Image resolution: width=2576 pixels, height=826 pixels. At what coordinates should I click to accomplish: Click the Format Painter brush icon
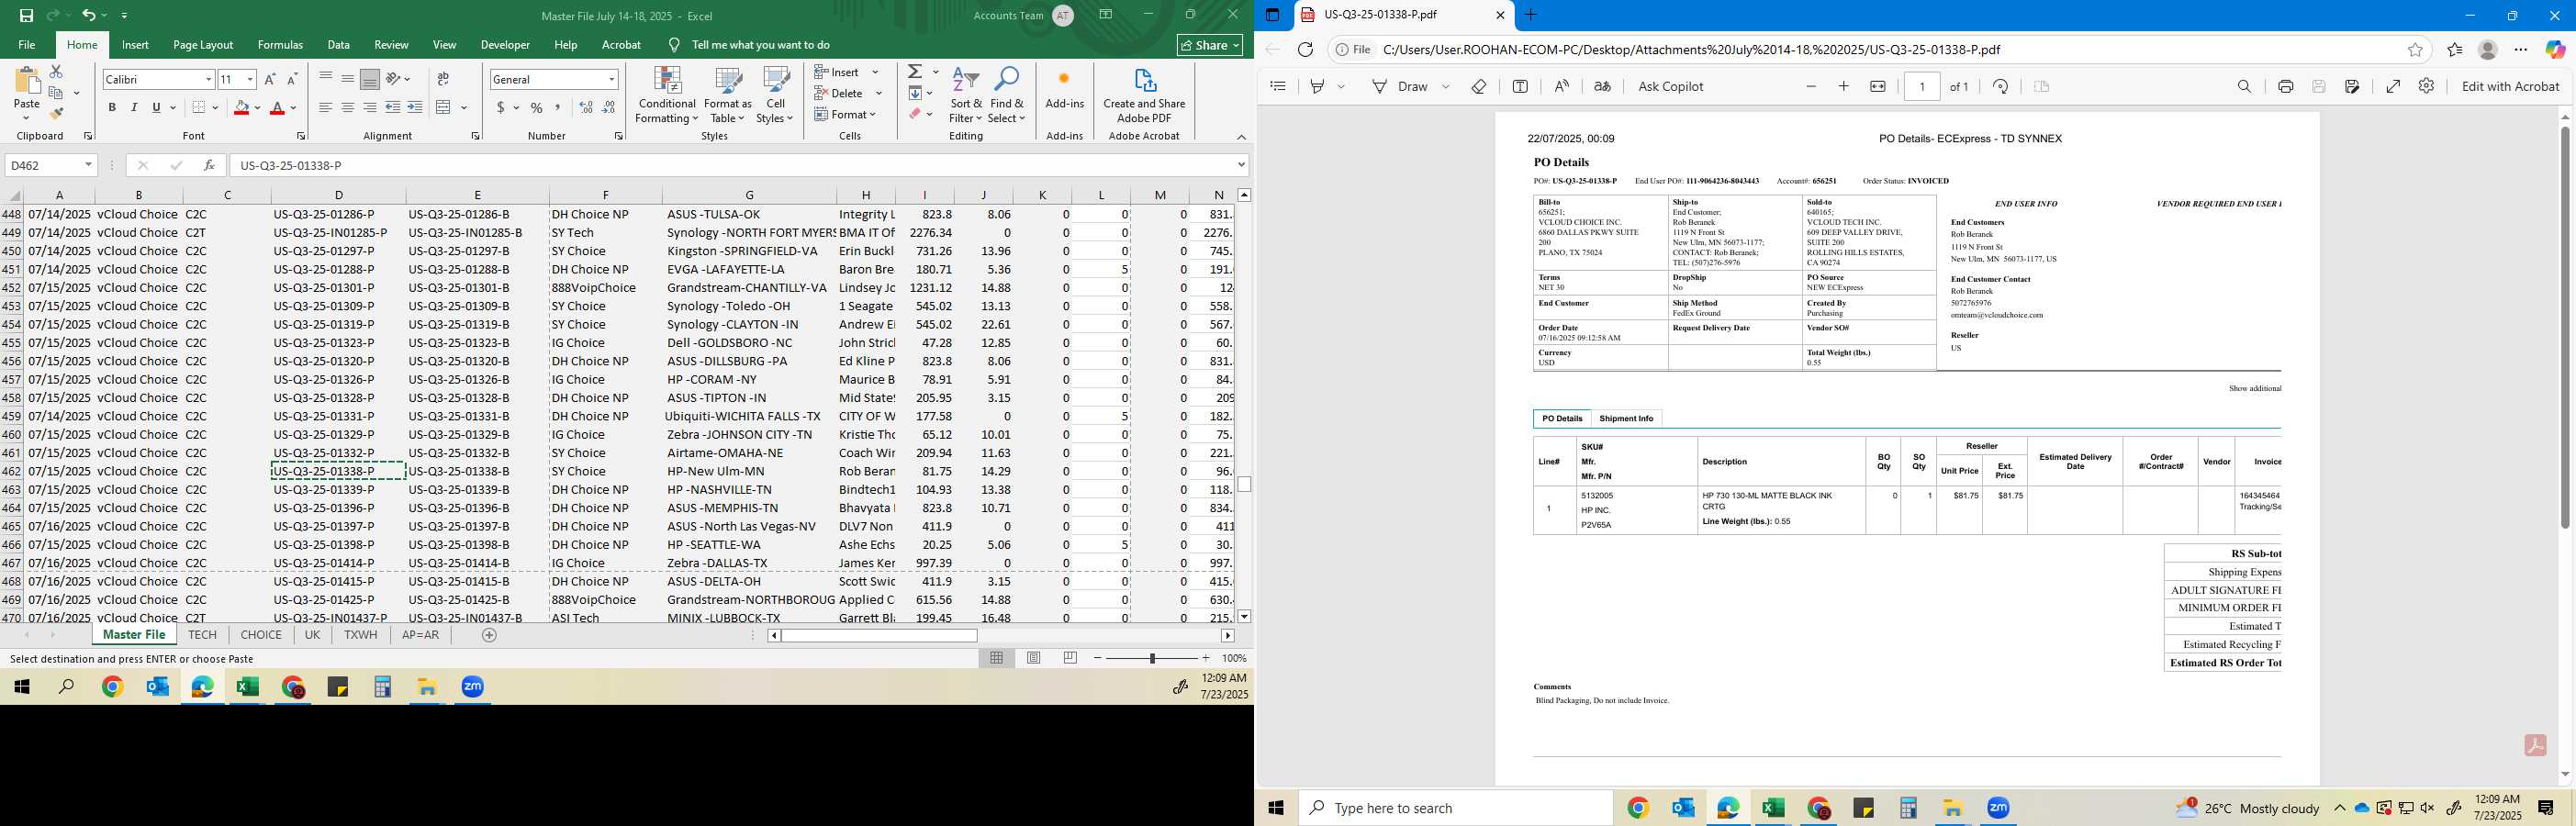tap(56, 114)
